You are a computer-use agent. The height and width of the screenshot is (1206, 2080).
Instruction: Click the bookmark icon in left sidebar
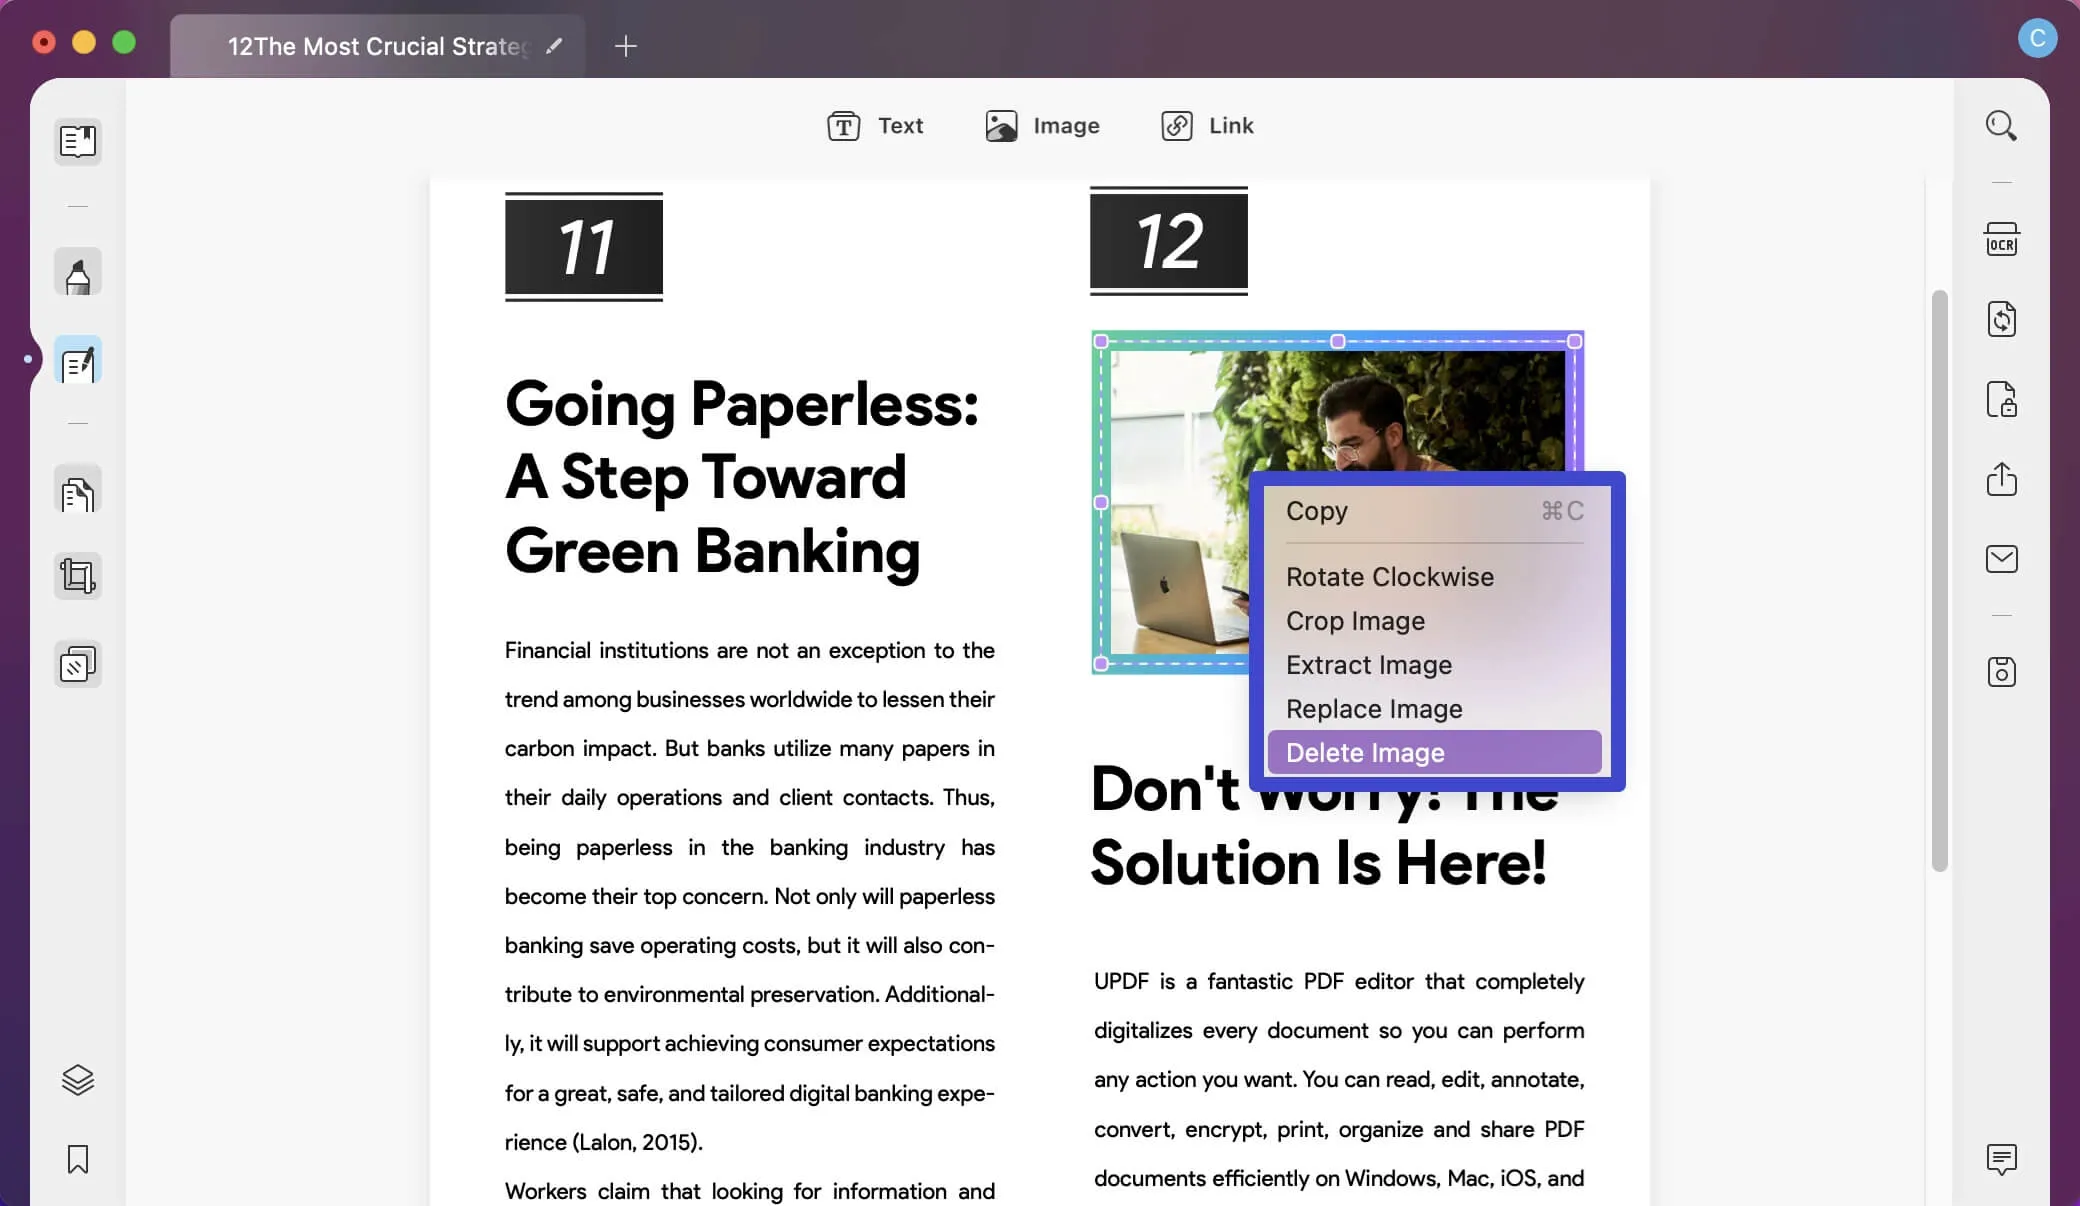[78, 1160]
